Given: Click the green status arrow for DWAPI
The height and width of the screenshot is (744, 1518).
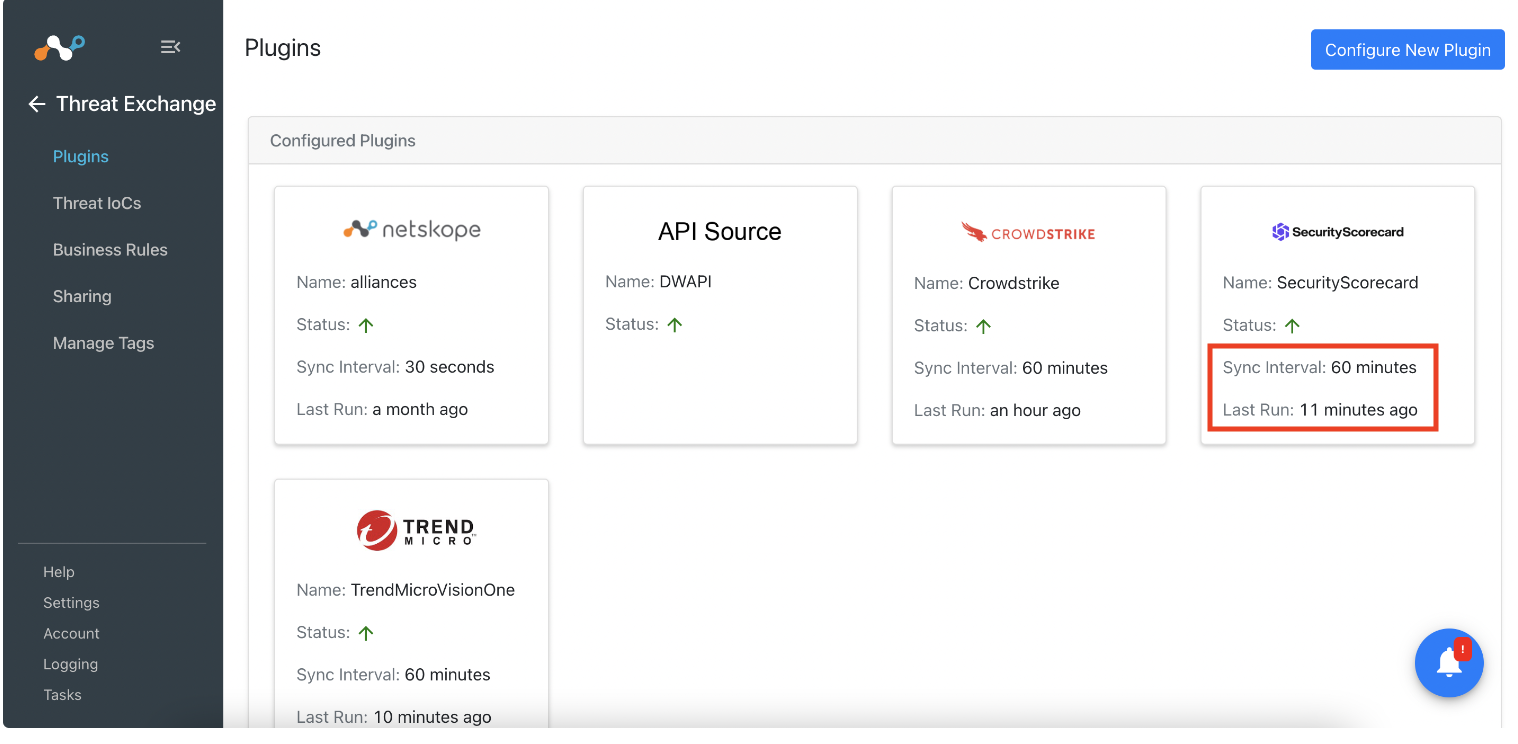Looking at the screenshot, I should 675,325.
